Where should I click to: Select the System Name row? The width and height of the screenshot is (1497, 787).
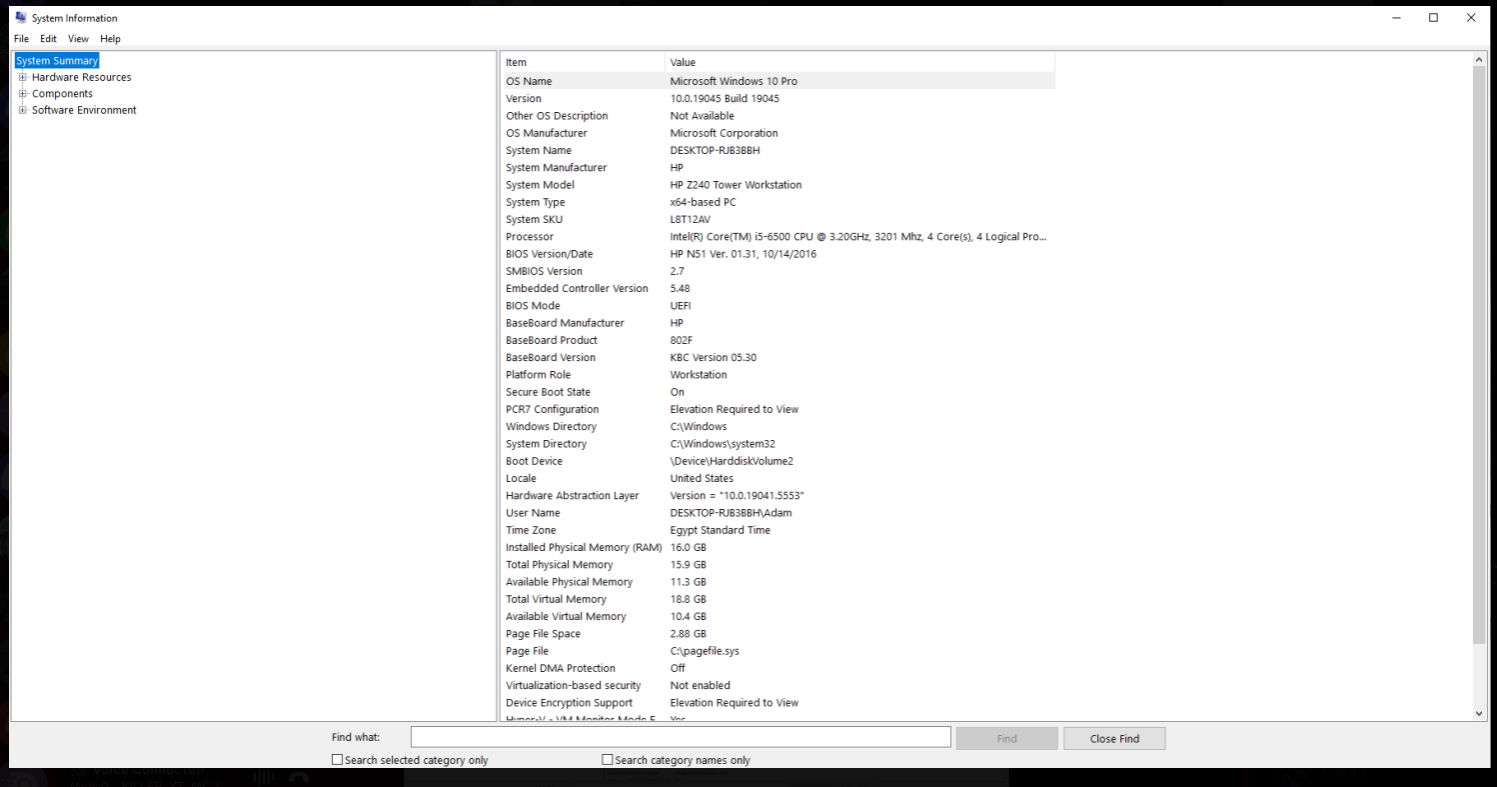coord(778,150)
